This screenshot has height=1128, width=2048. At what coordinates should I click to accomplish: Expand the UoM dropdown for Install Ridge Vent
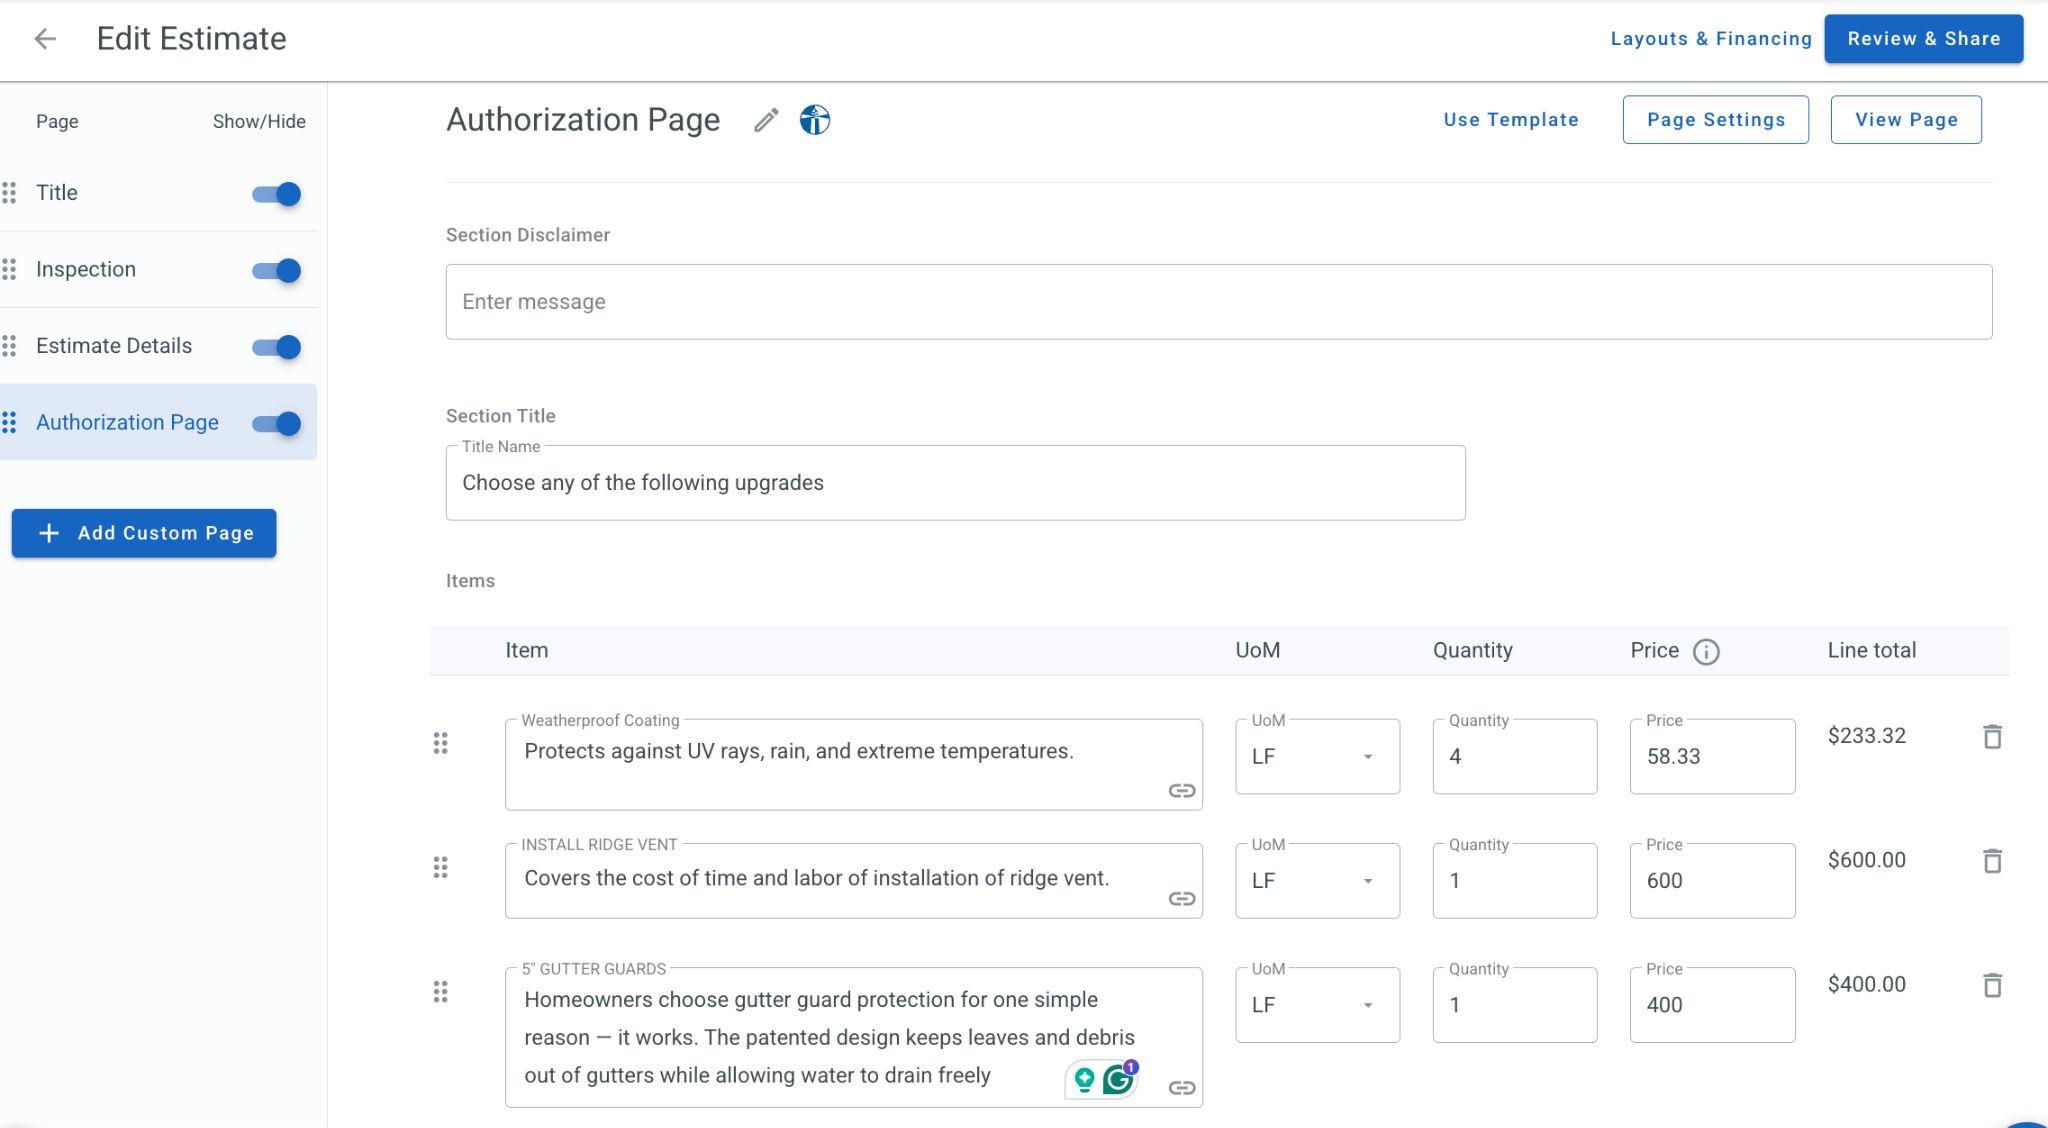pyautogui.click(x=1317, y=881)
